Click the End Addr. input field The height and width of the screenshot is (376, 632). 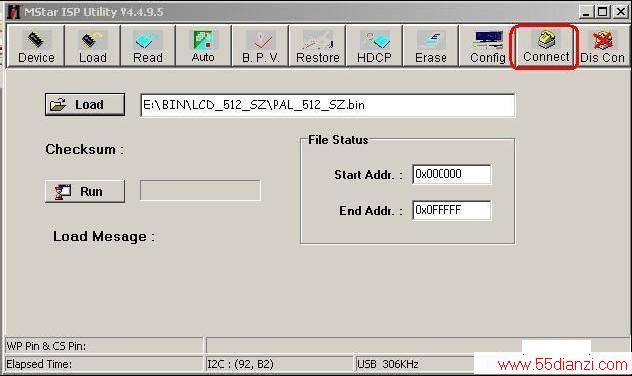click(451, 210)
